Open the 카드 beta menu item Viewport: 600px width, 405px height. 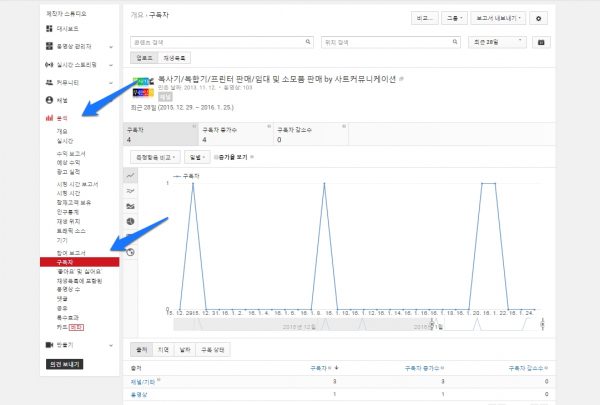pos(70,327)
